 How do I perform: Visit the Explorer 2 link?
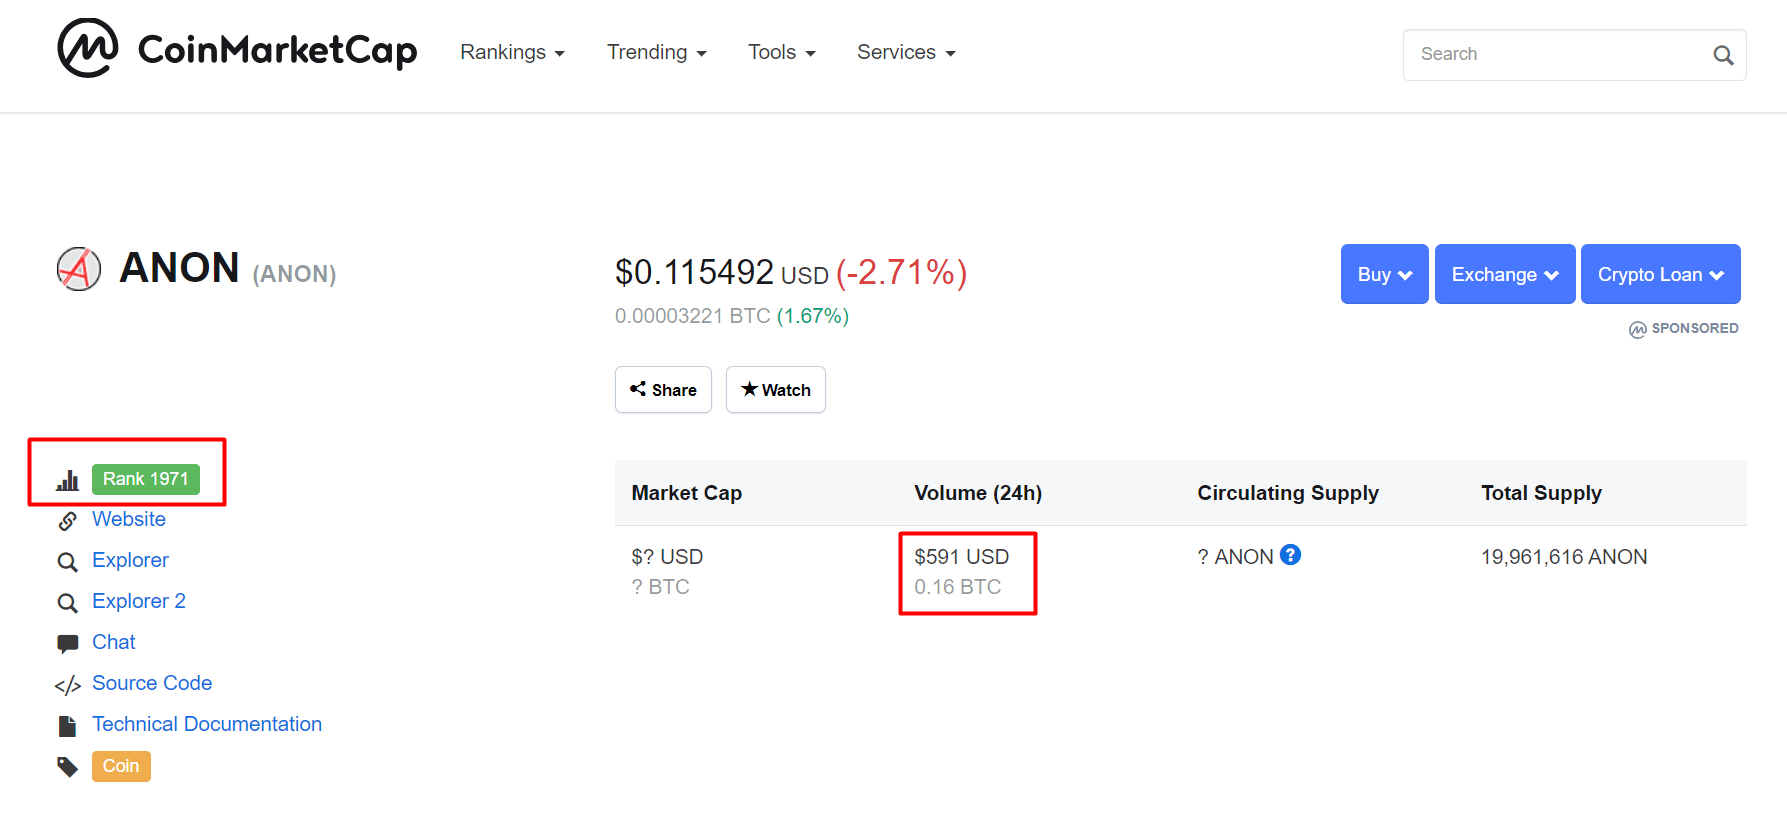click(139, 601)
